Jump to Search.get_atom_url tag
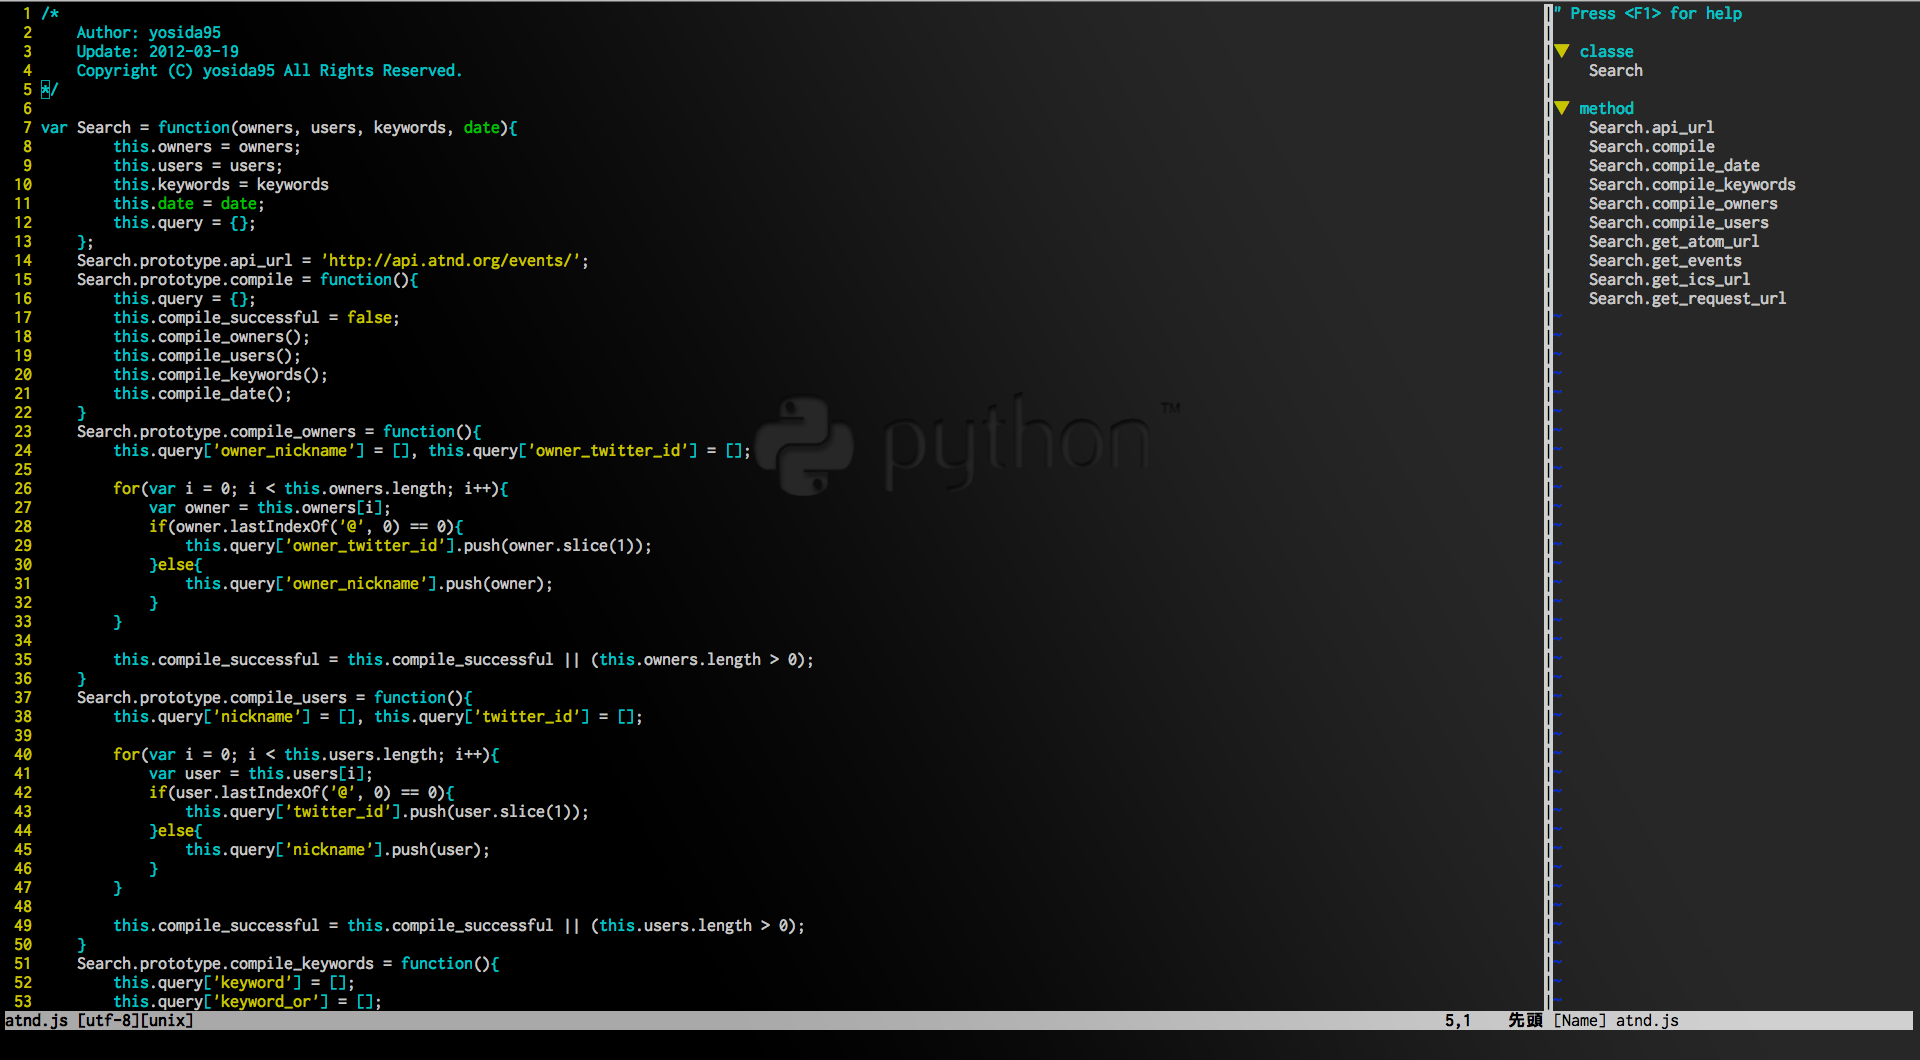 (1673, 242)
